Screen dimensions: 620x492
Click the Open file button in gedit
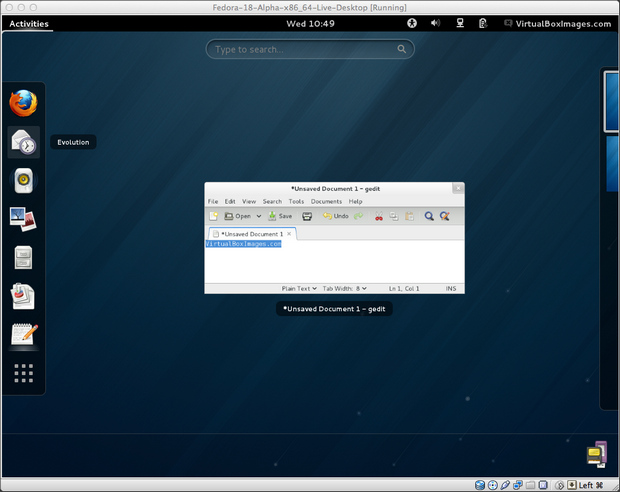pos(238,216)
